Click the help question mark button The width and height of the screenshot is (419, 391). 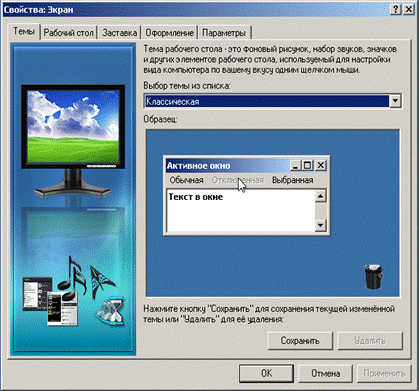tap(395, 10)
